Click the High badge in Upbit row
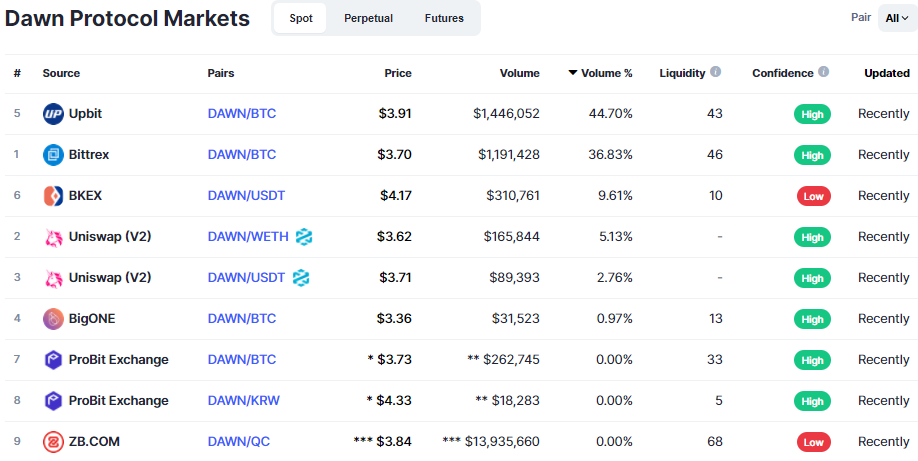This screenshot has width=918, height=461. 812,114
